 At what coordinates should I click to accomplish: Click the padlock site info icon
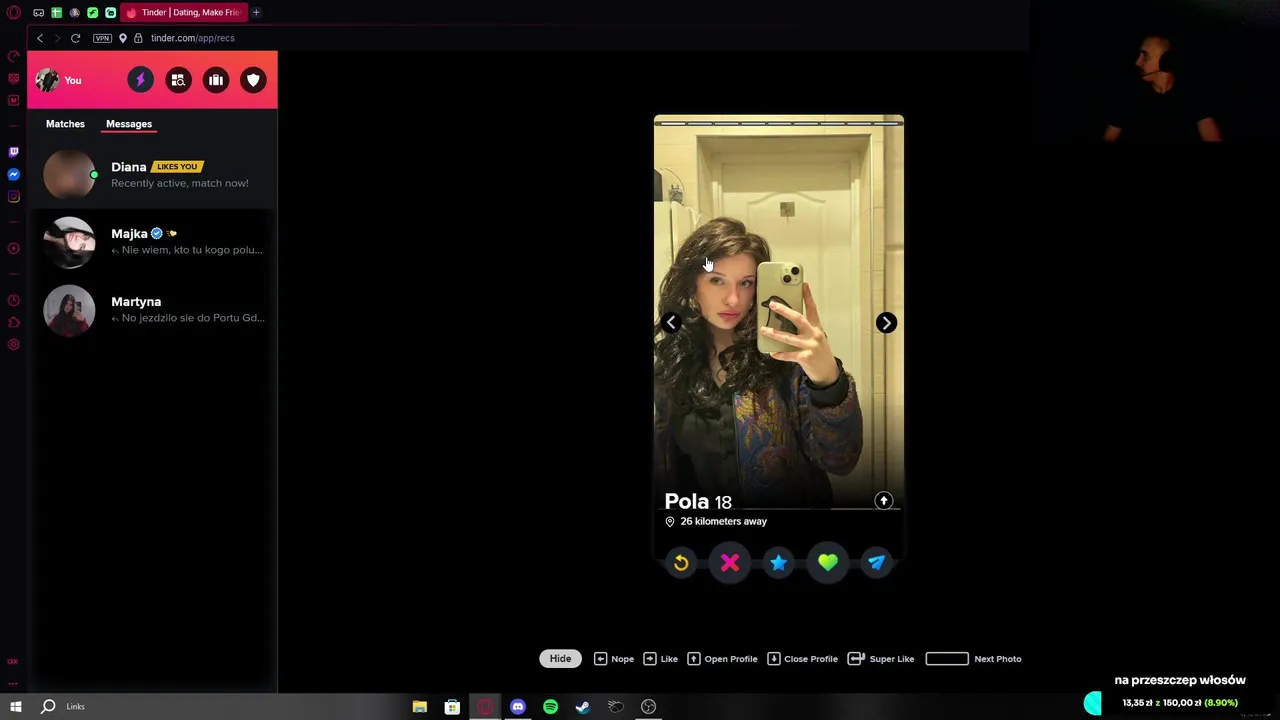tap(138, 38)
